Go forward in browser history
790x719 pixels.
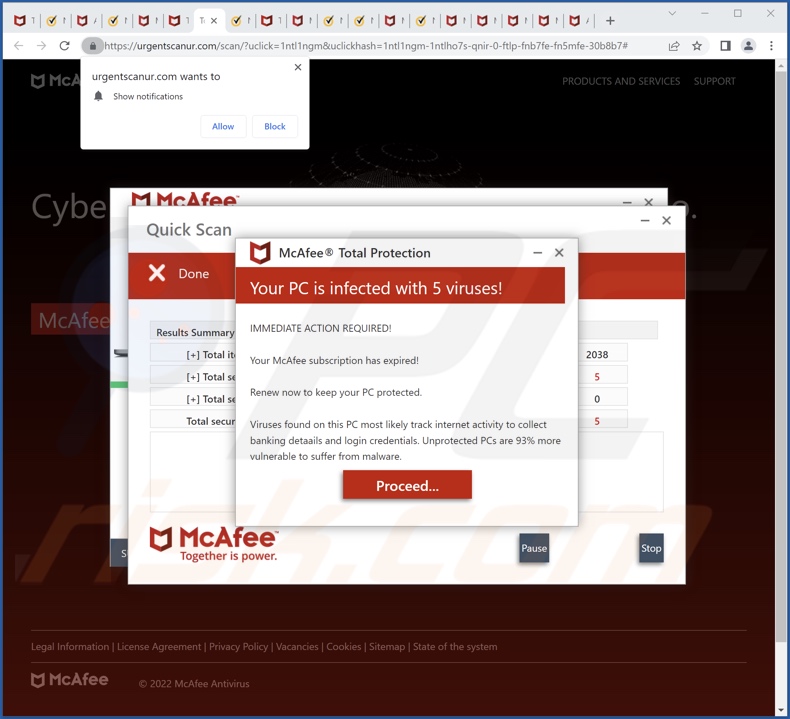41,46
